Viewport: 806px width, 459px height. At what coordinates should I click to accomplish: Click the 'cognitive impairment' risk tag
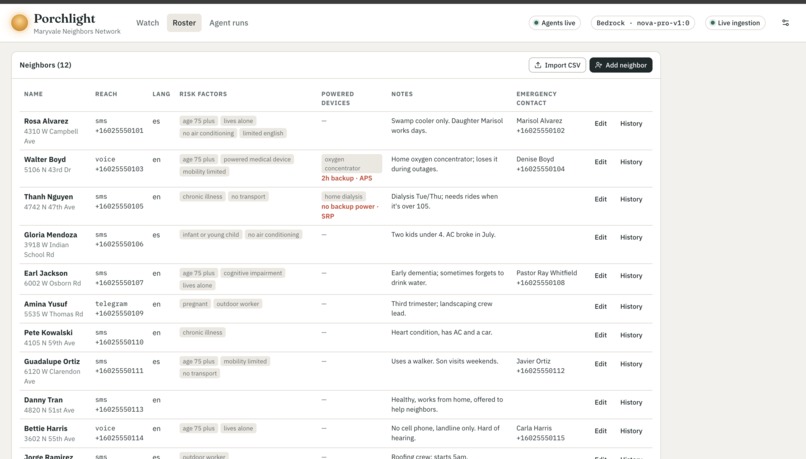pos(253,273)
